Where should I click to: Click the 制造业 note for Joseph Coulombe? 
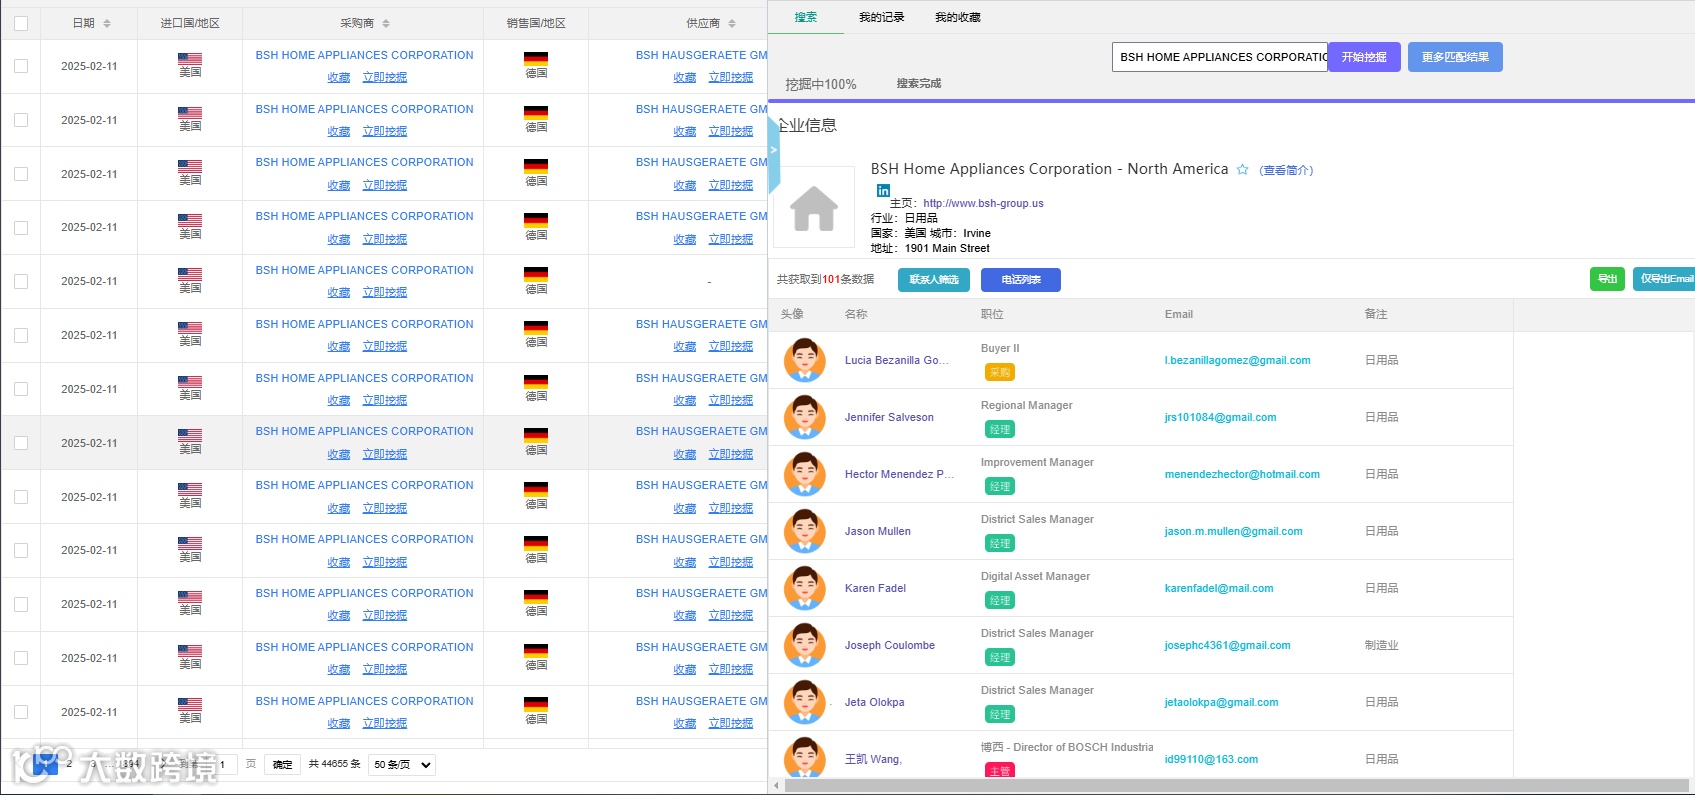pyautogui.click(x=1382, y=645)
